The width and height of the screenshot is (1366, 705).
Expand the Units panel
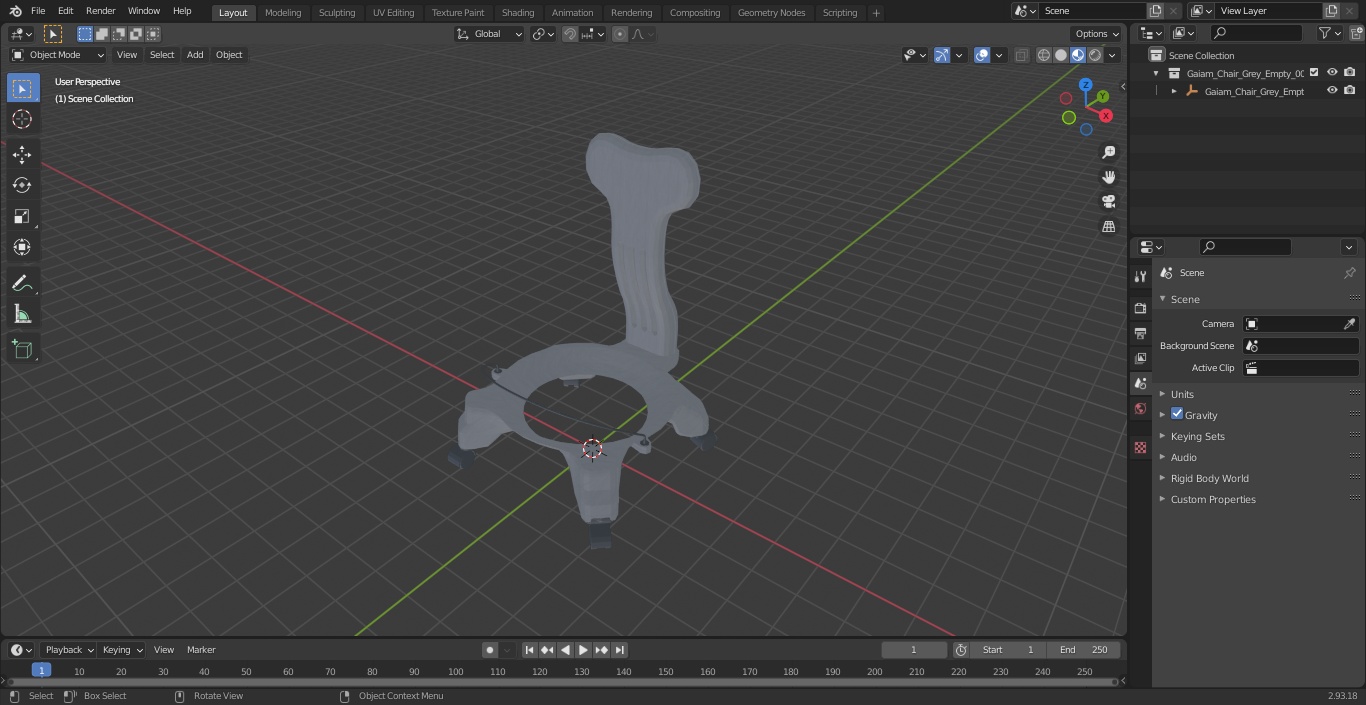tap(1182, 394)
